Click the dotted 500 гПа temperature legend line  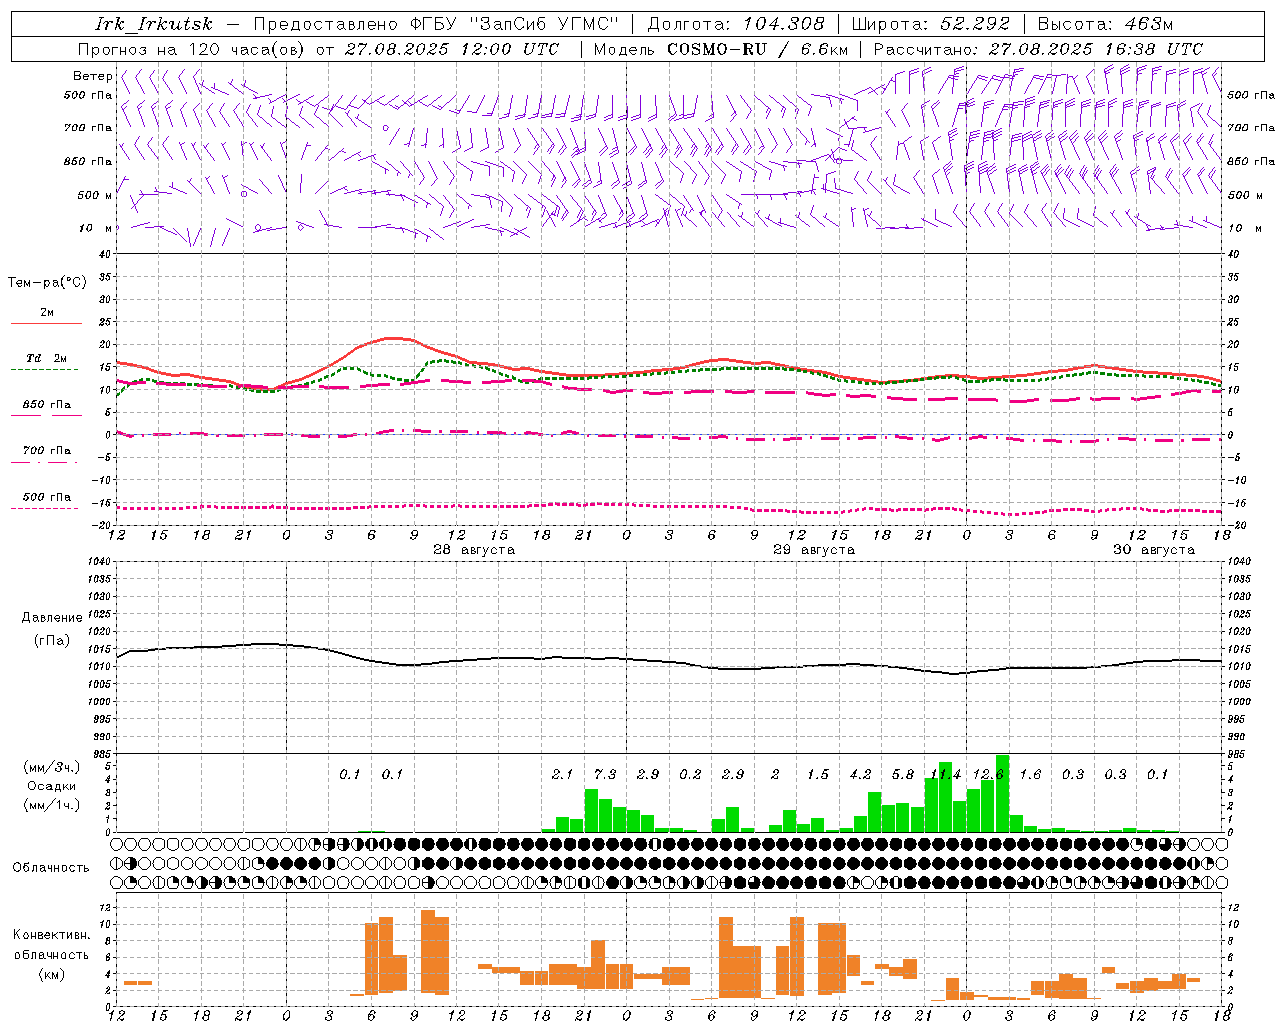click(45, 508)
